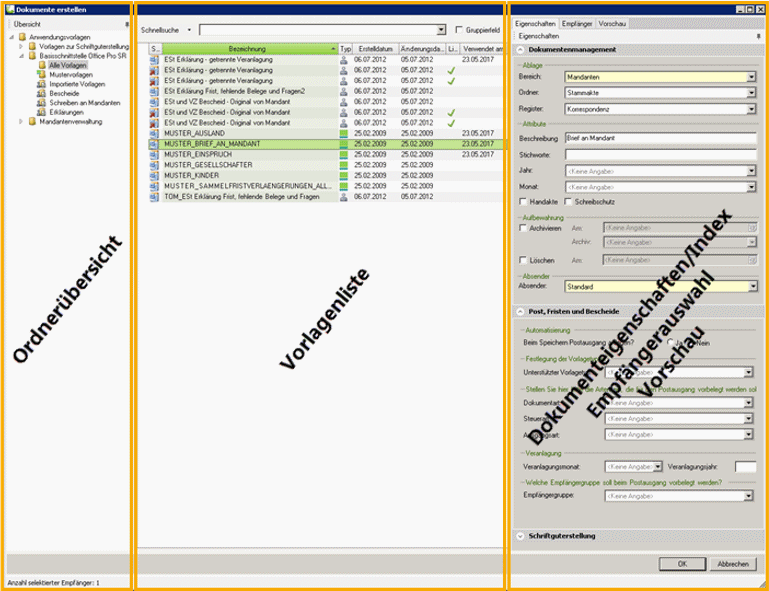Click document icon of MUSTER_KINDER row
The height and width of the screenshot is (591, 769).
pyautogui.click(x=155, y=175)
